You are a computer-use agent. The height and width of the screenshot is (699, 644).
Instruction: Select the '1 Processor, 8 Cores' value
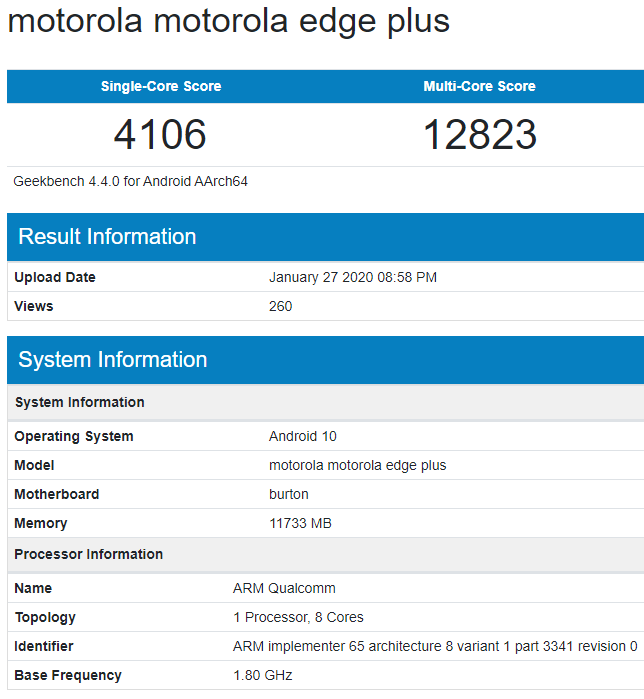point(298,617)
